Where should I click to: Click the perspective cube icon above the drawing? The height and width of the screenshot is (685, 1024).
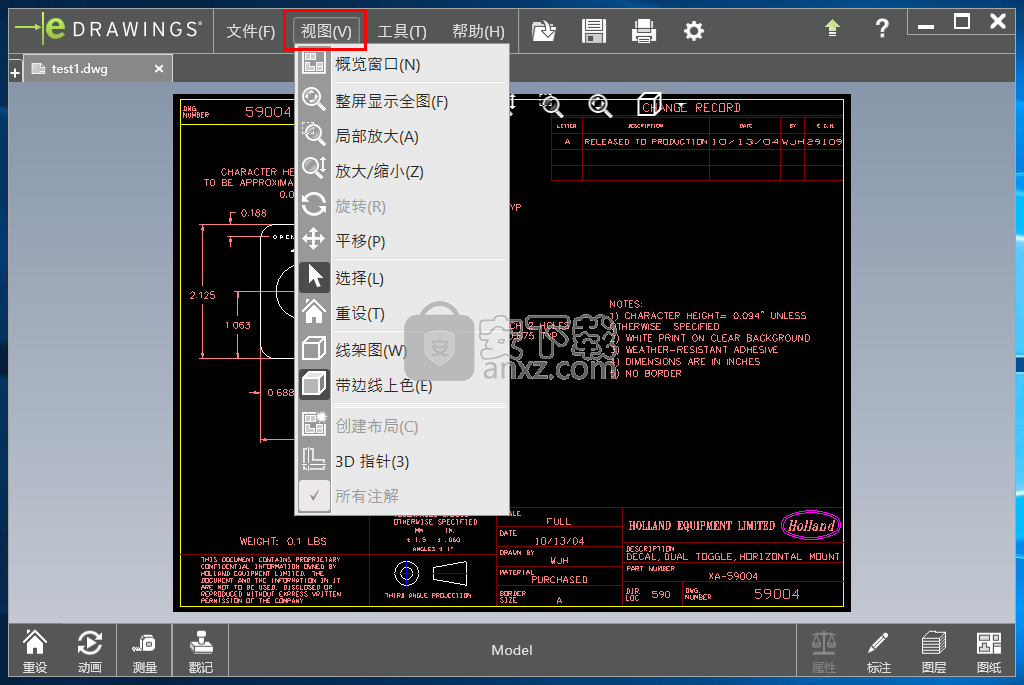(649, 104)
